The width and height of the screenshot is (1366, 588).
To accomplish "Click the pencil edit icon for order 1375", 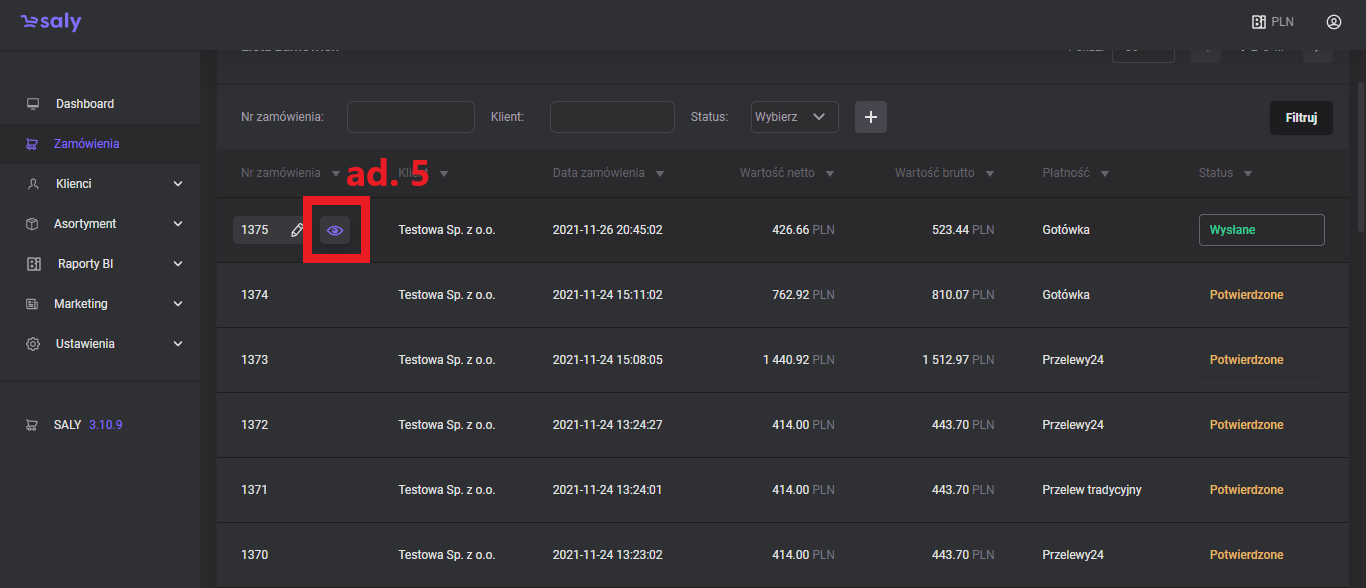I will click(x=297, y=230).
